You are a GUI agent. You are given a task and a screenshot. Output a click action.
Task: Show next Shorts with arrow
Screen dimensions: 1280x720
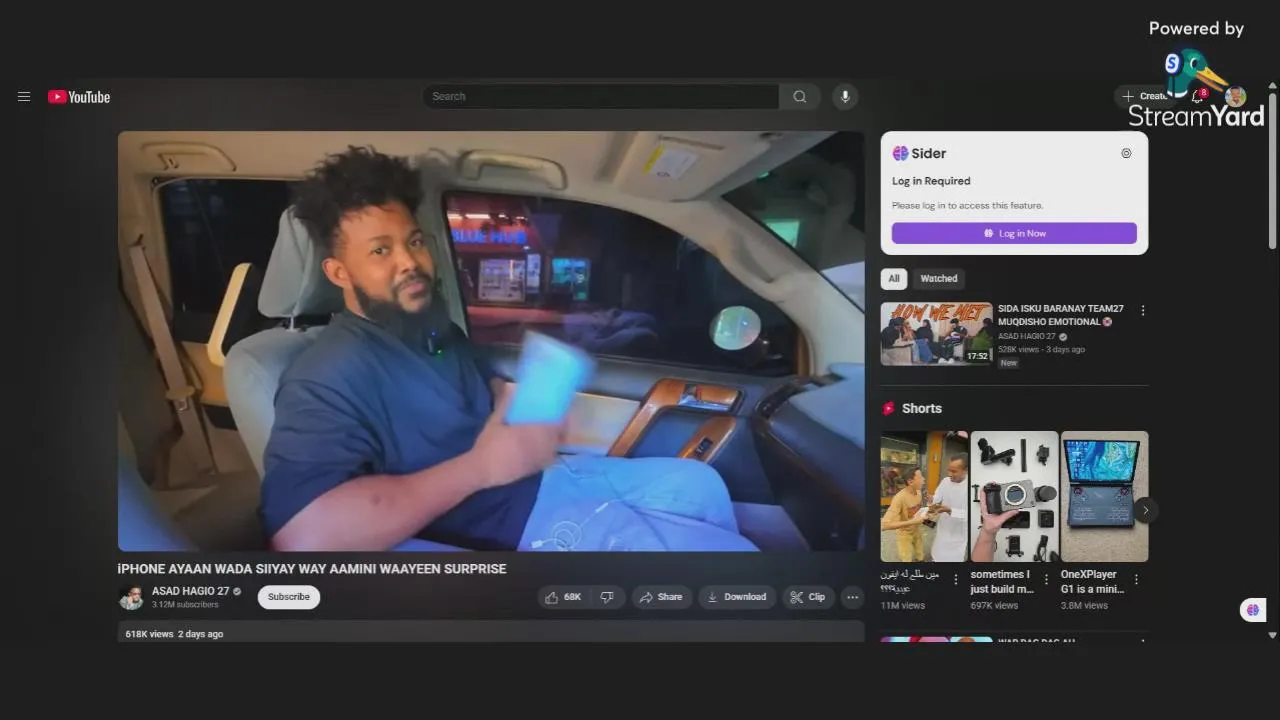pyautogui.click(x=1145, y=510)
